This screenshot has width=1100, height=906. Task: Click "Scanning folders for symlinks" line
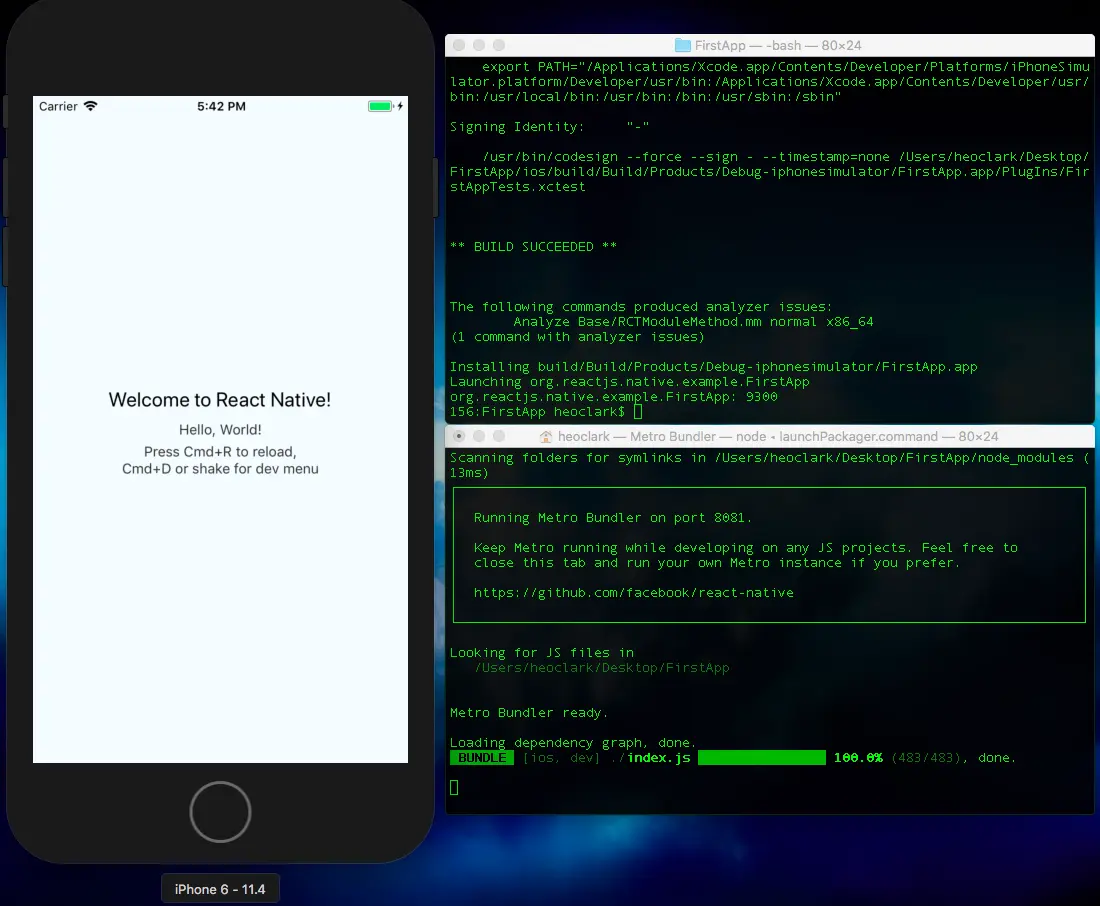[x=770, y=465]
